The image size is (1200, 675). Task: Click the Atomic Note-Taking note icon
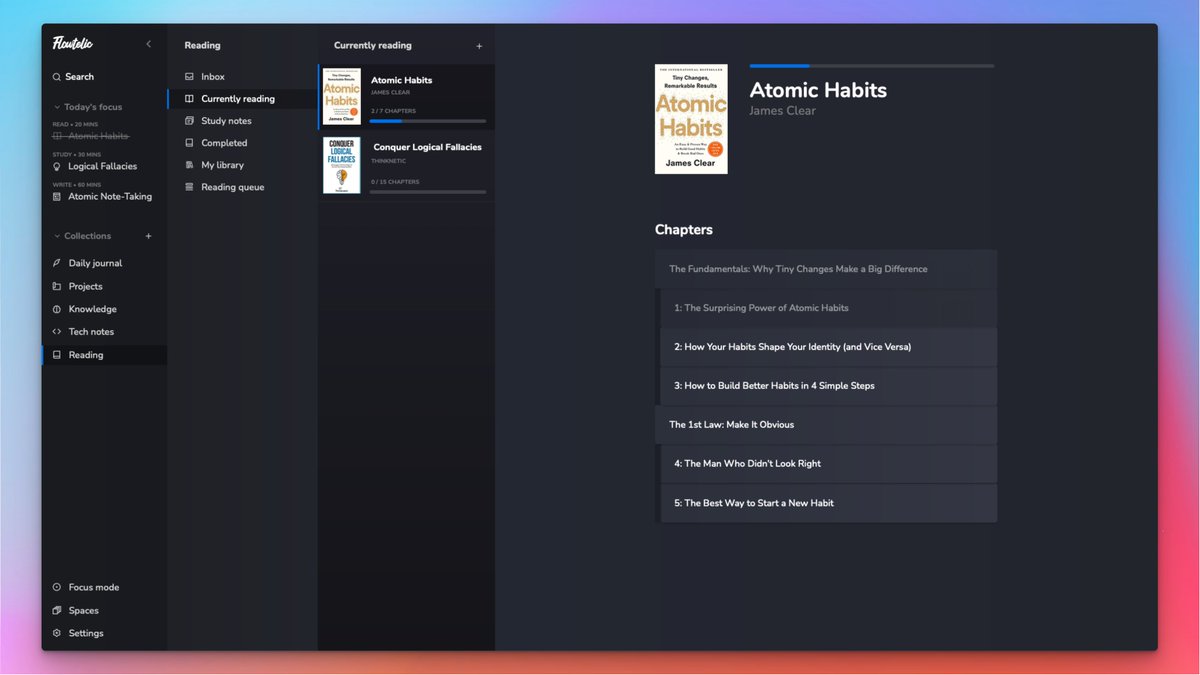(x=57, y=197)
